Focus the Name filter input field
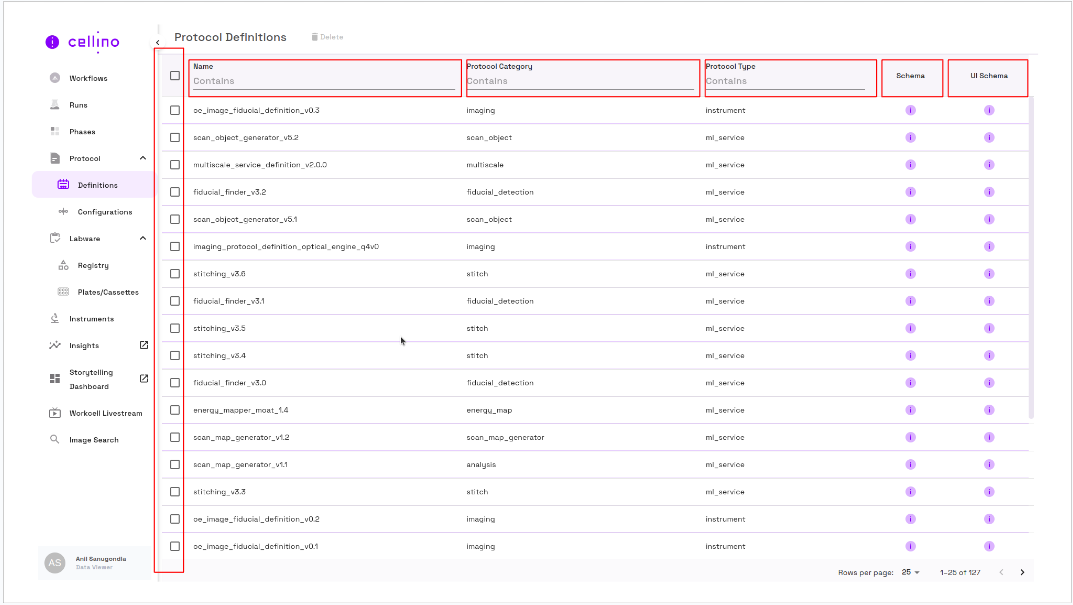This screenshot has height=605, width=1073. point(323,81)
